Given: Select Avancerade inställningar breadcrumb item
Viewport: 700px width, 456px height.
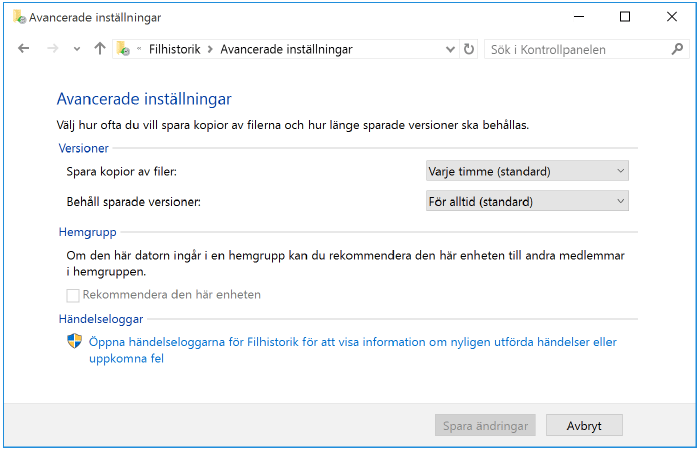Looking at the screenshot, I should tap(286, 49).
